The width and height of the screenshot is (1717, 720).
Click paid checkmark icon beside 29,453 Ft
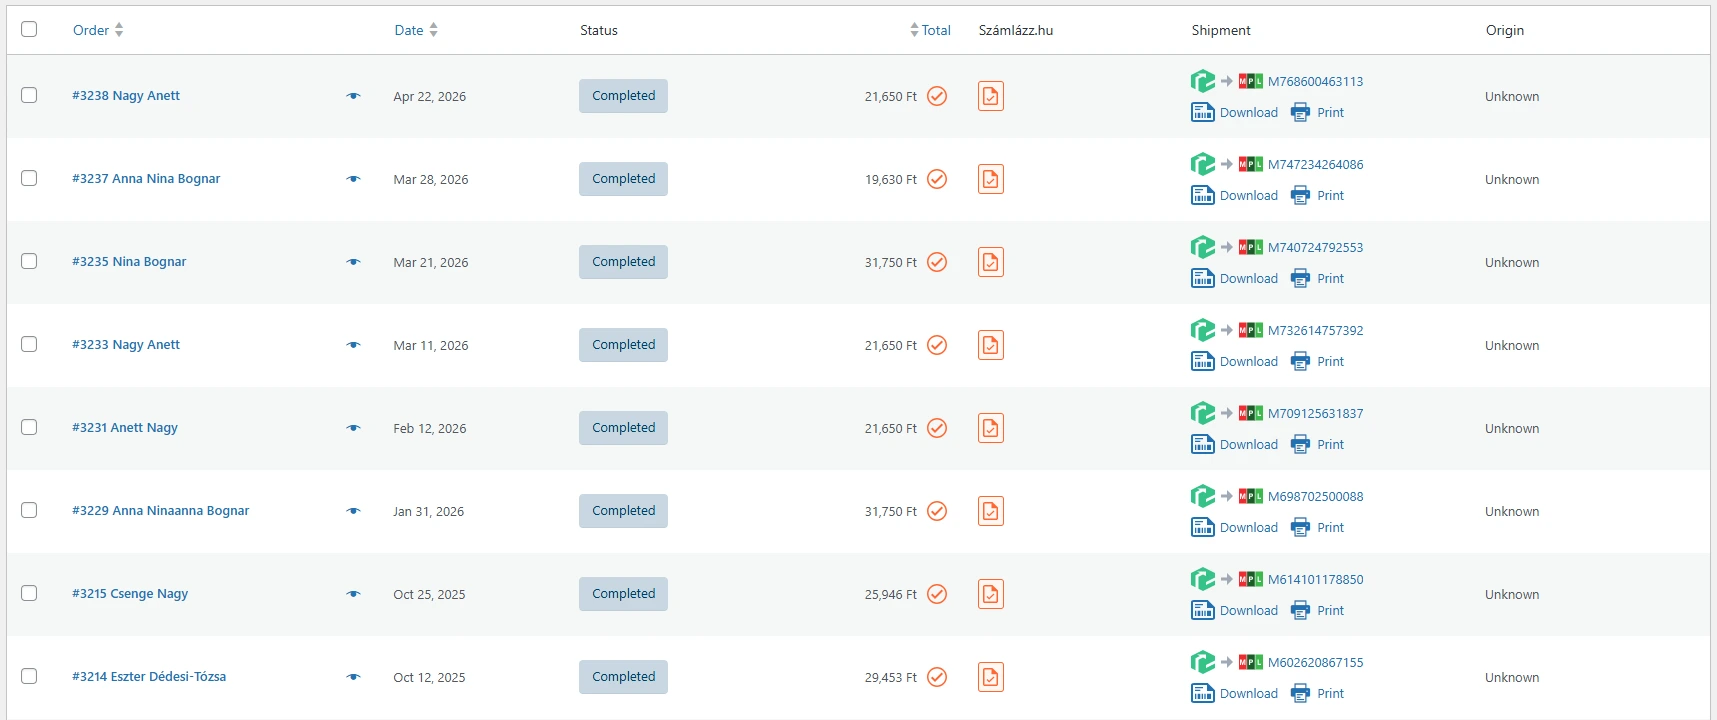pos(937,677)
